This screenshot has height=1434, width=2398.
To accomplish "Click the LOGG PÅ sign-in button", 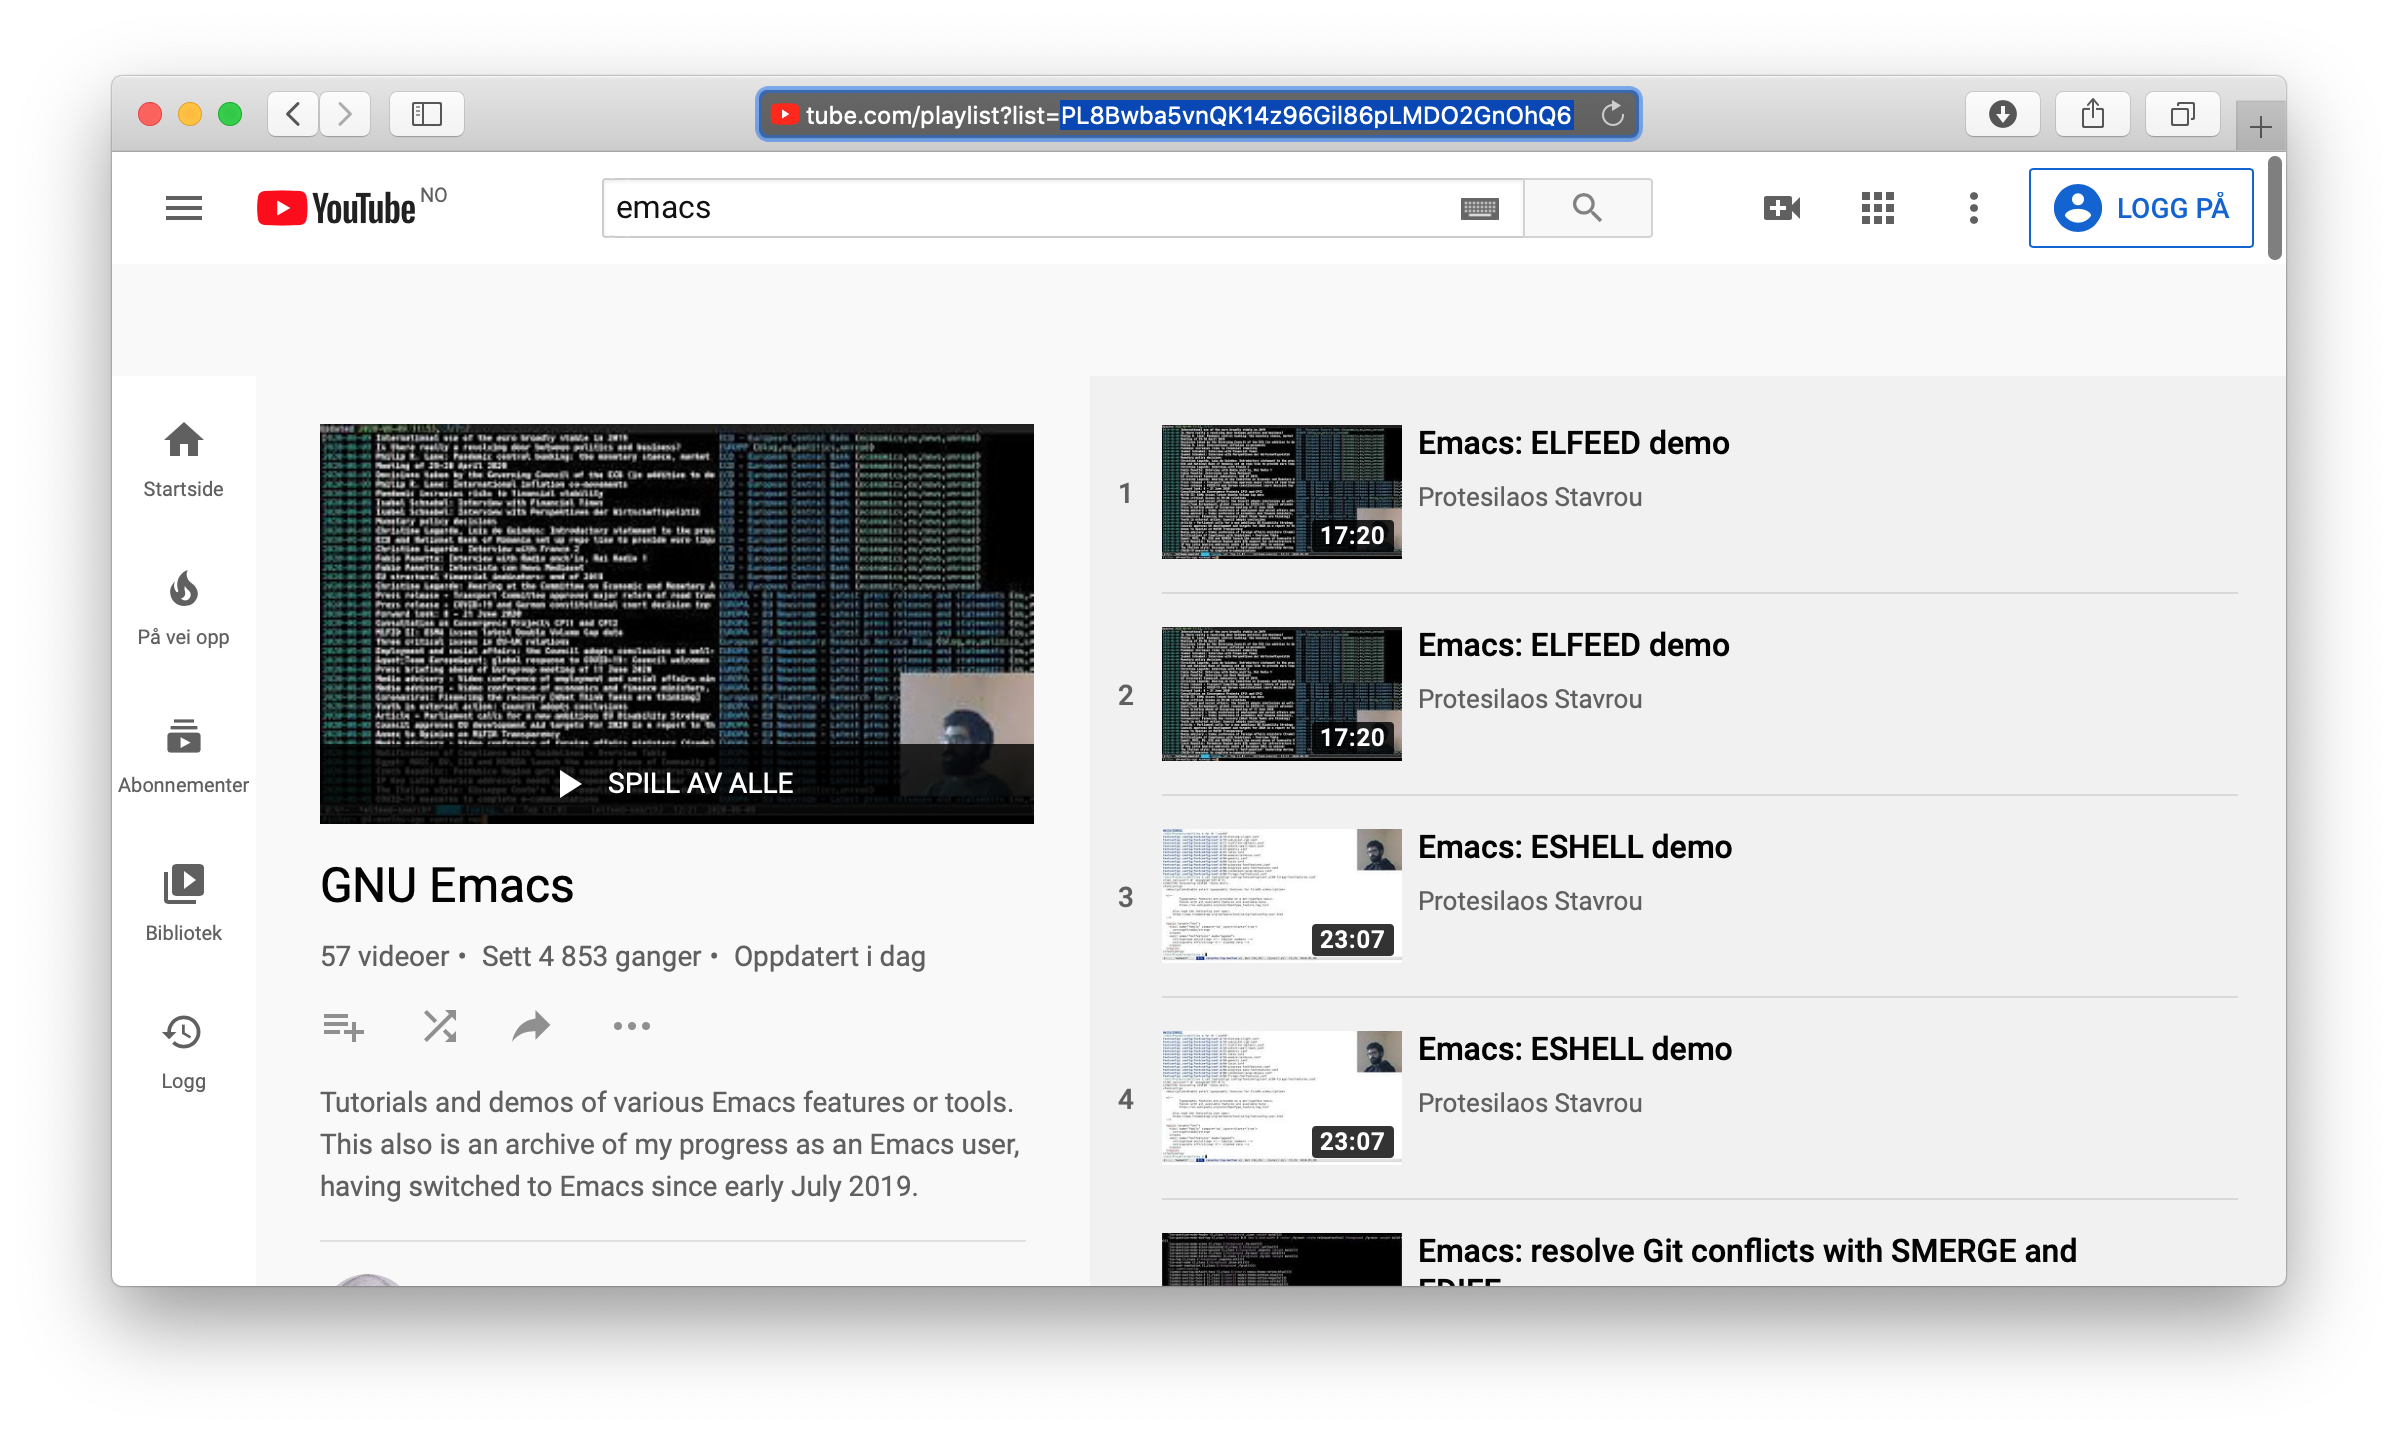I will [x=2141, y=208].
